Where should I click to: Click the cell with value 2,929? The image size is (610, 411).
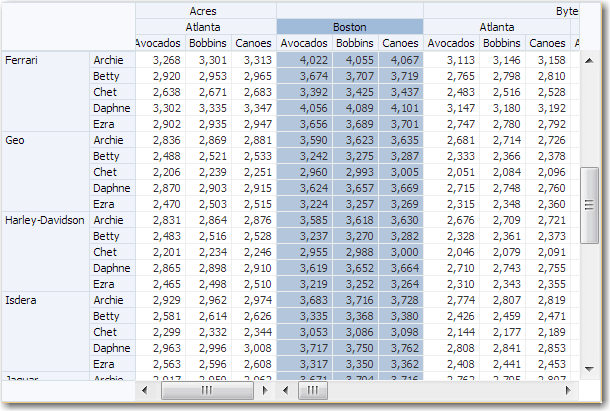[161, 300]
